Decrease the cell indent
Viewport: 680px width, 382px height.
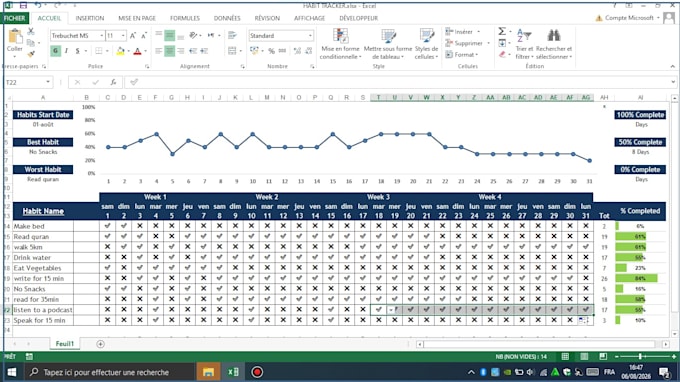pyautogui.click(x=193, y=51)
